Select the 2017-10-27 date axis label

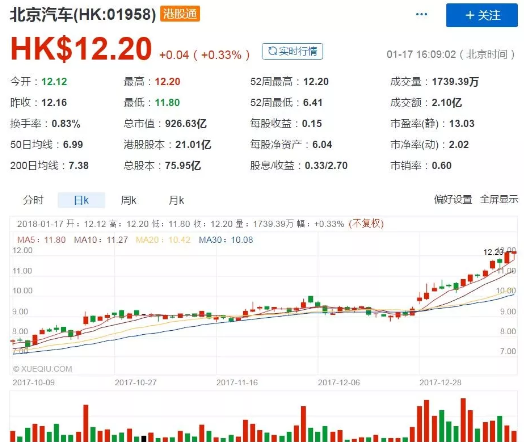pos(135,382)
